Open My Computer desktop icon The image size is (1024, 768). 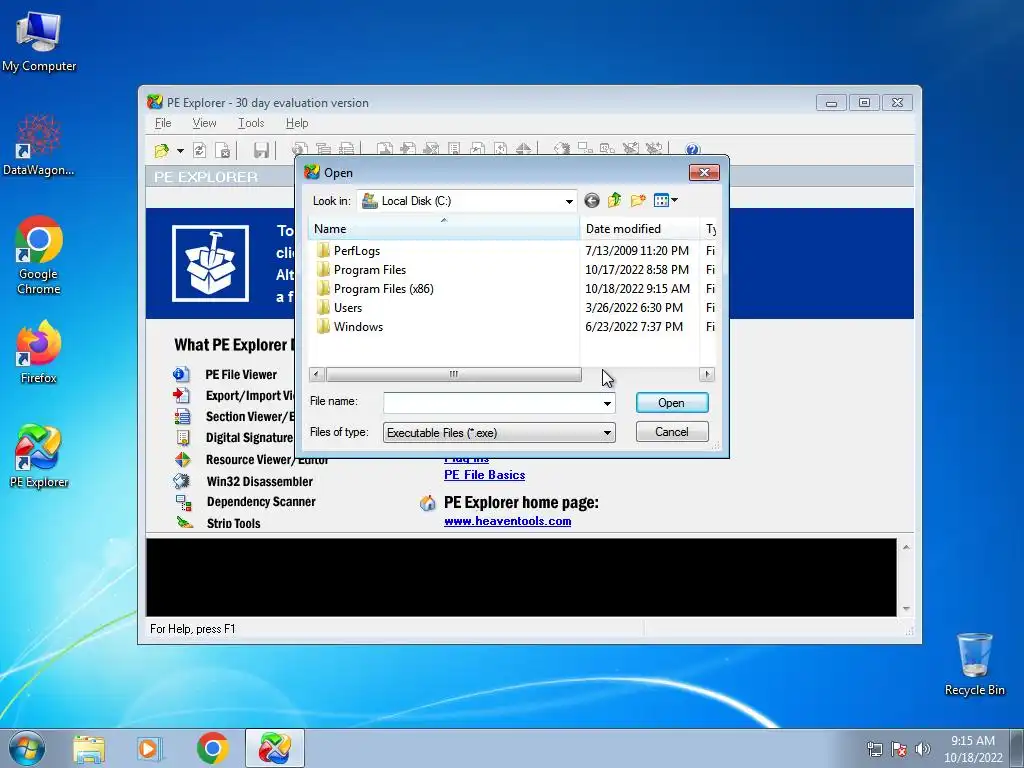(x=39, y=42)
